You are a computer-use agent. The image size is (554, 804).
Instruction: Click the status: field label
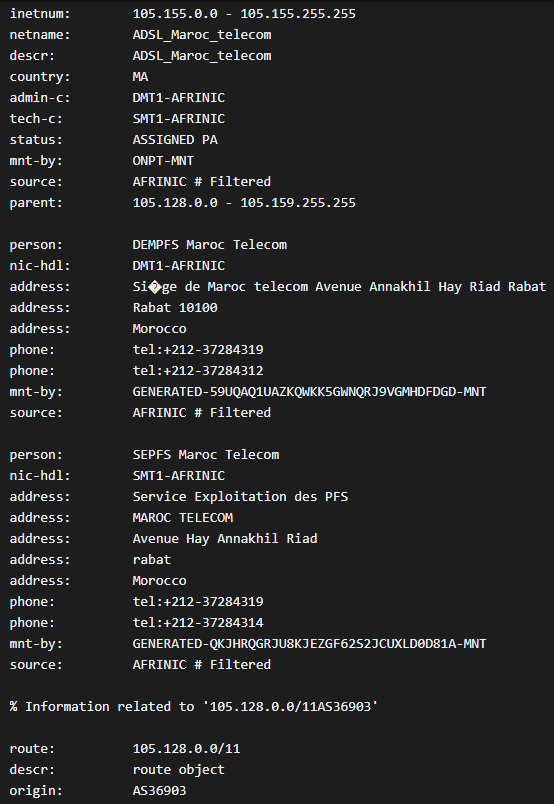click(36, 140)
